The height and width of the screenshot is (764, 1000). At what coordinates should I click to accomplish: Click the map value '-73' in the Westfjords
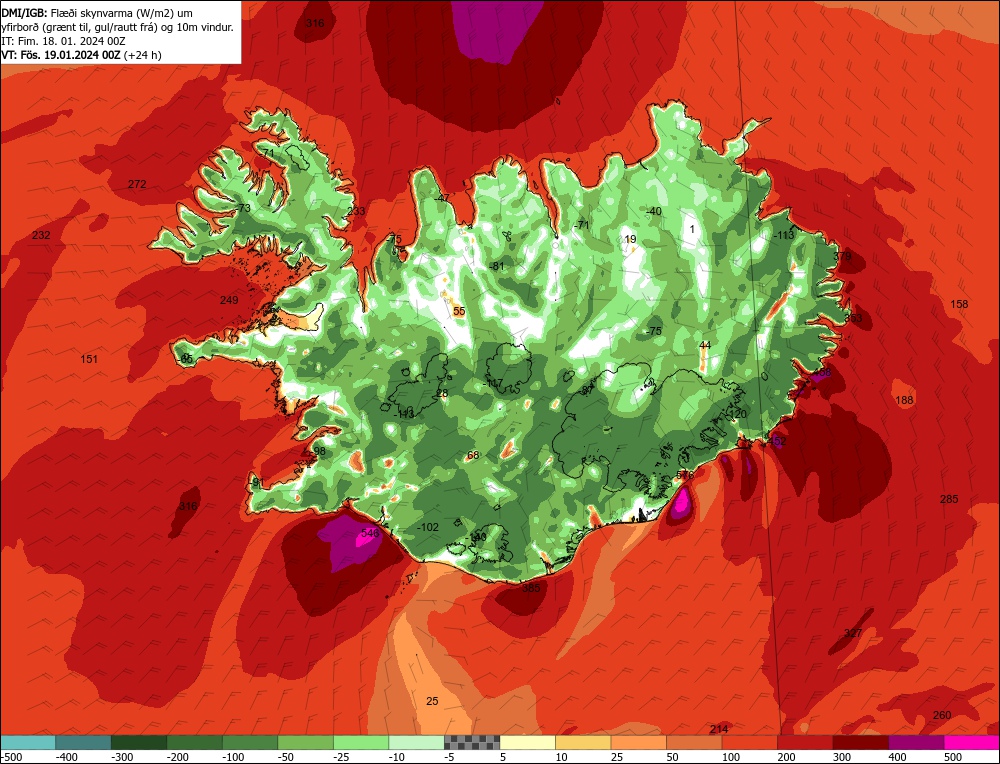coord(243,209)
